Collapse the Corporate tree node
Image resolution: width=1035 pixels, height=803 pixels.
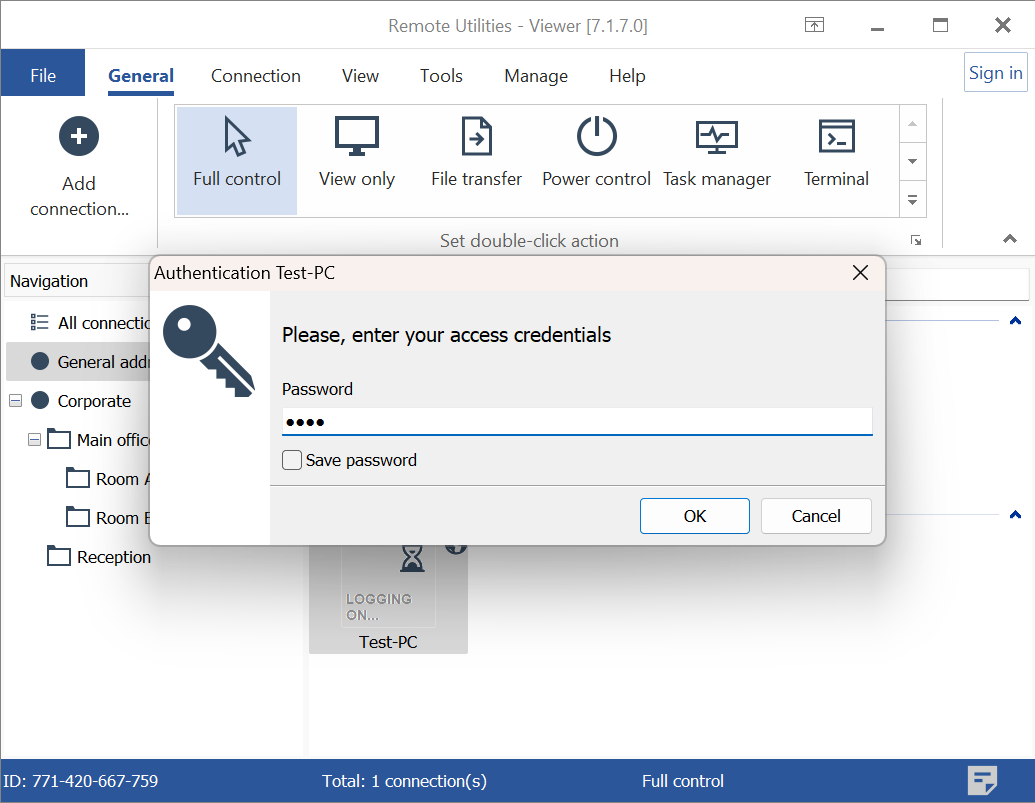[x=15, y=401]
